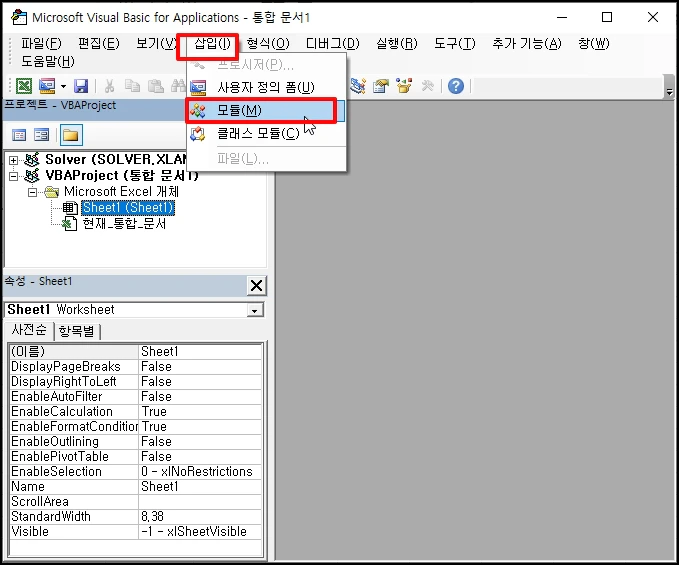Toggle Folders button in project pane

pyautogui.click(x=71, y=135)
